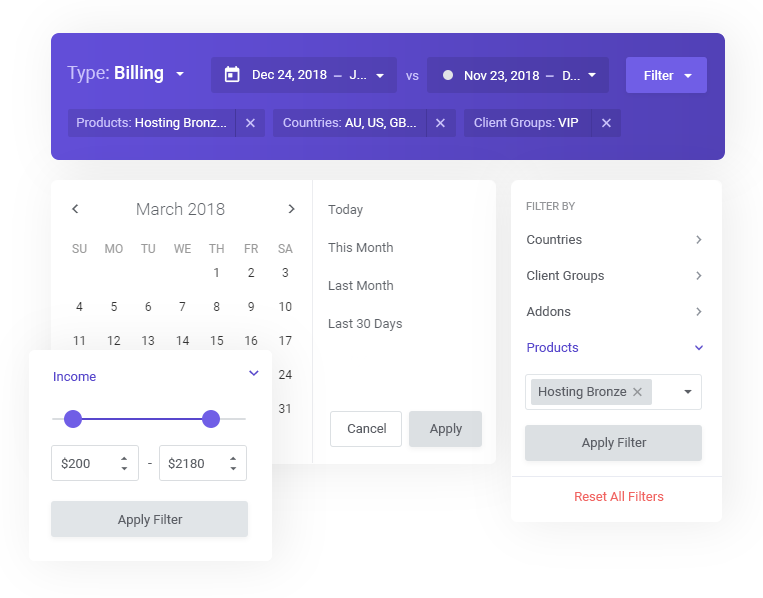The height and width of the screenshot is (598, 763).
Task: Select March 31 in calendar
Action: (285, 409)
